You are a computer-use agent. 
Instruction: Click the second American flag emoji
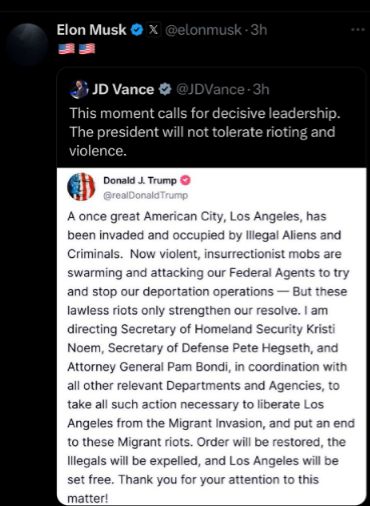click(87, 49)
